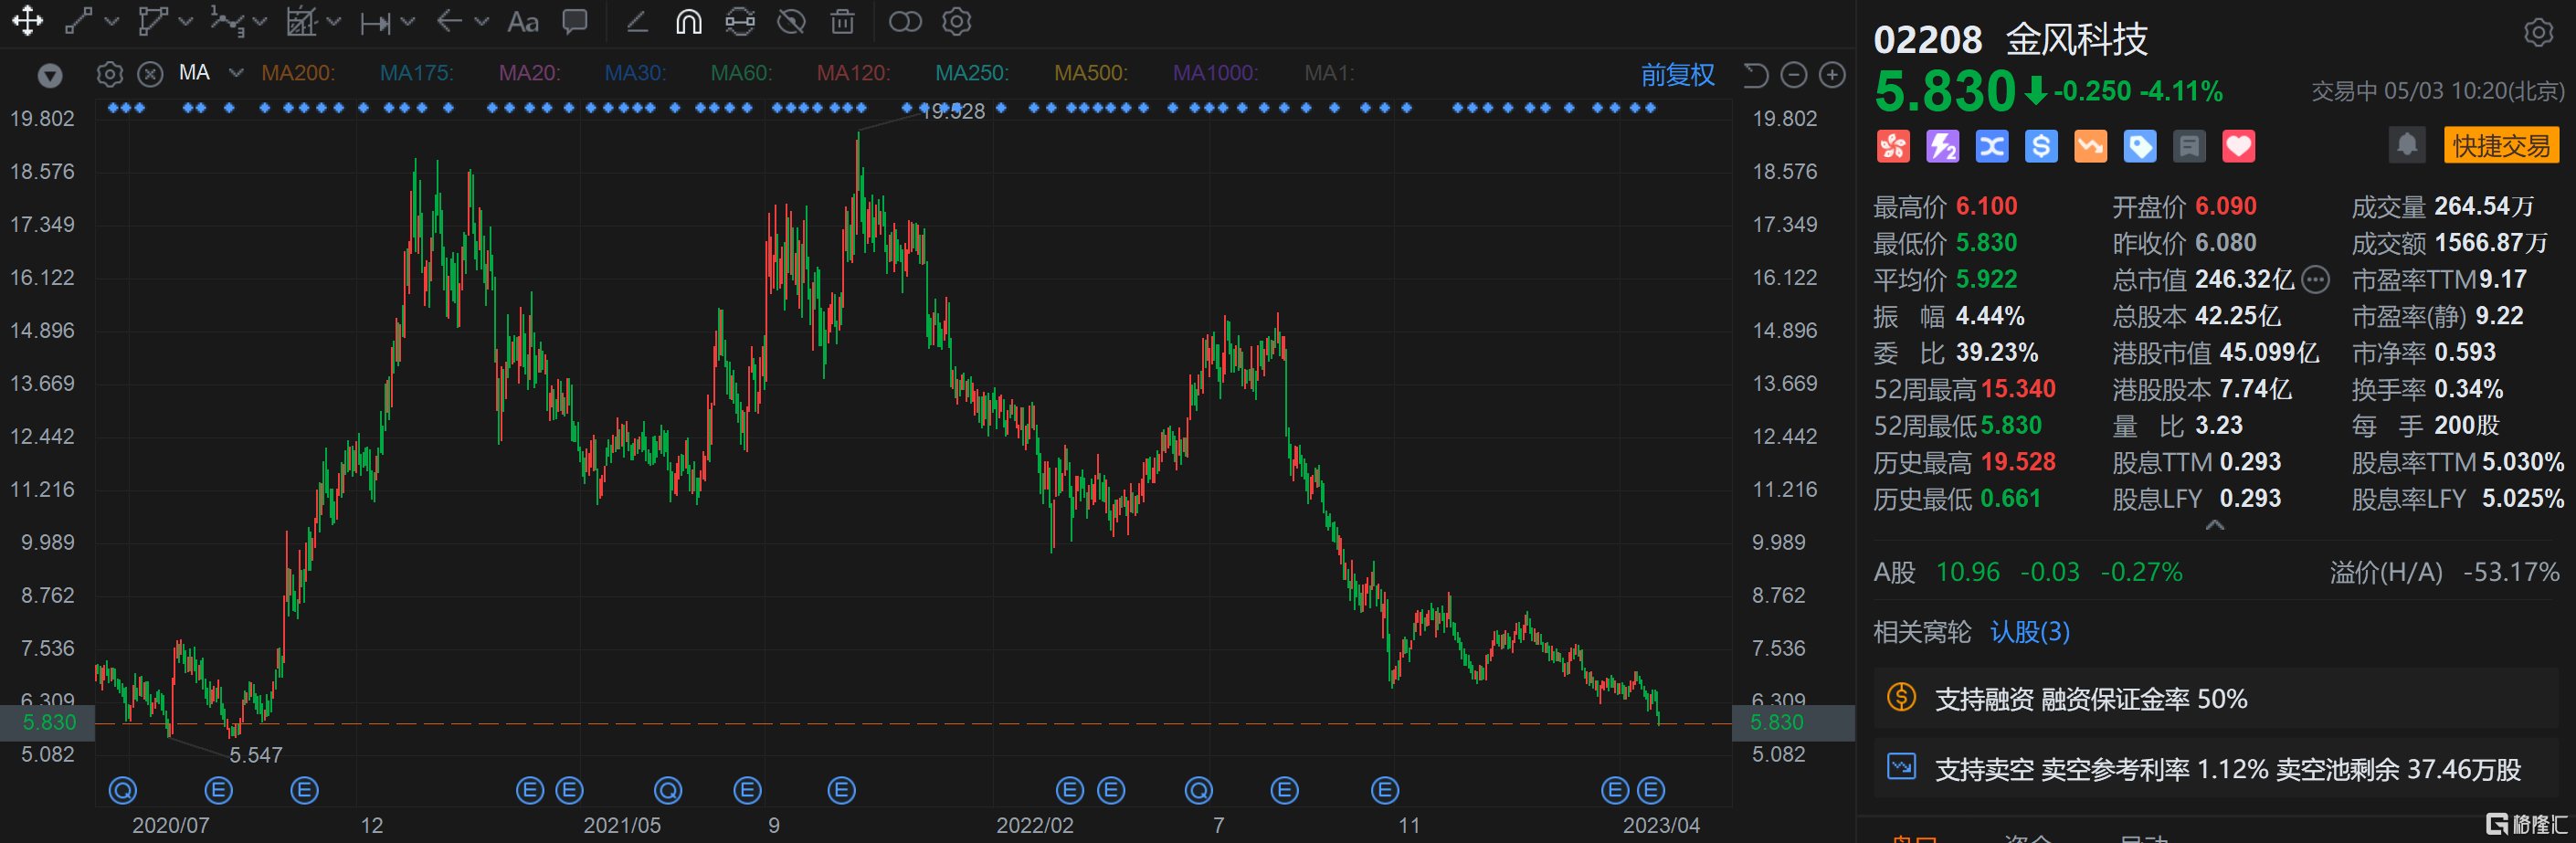This screenshot has height=843, width=2576.
Task: Delete drawings with the trash icon
Action: point(843,21)
